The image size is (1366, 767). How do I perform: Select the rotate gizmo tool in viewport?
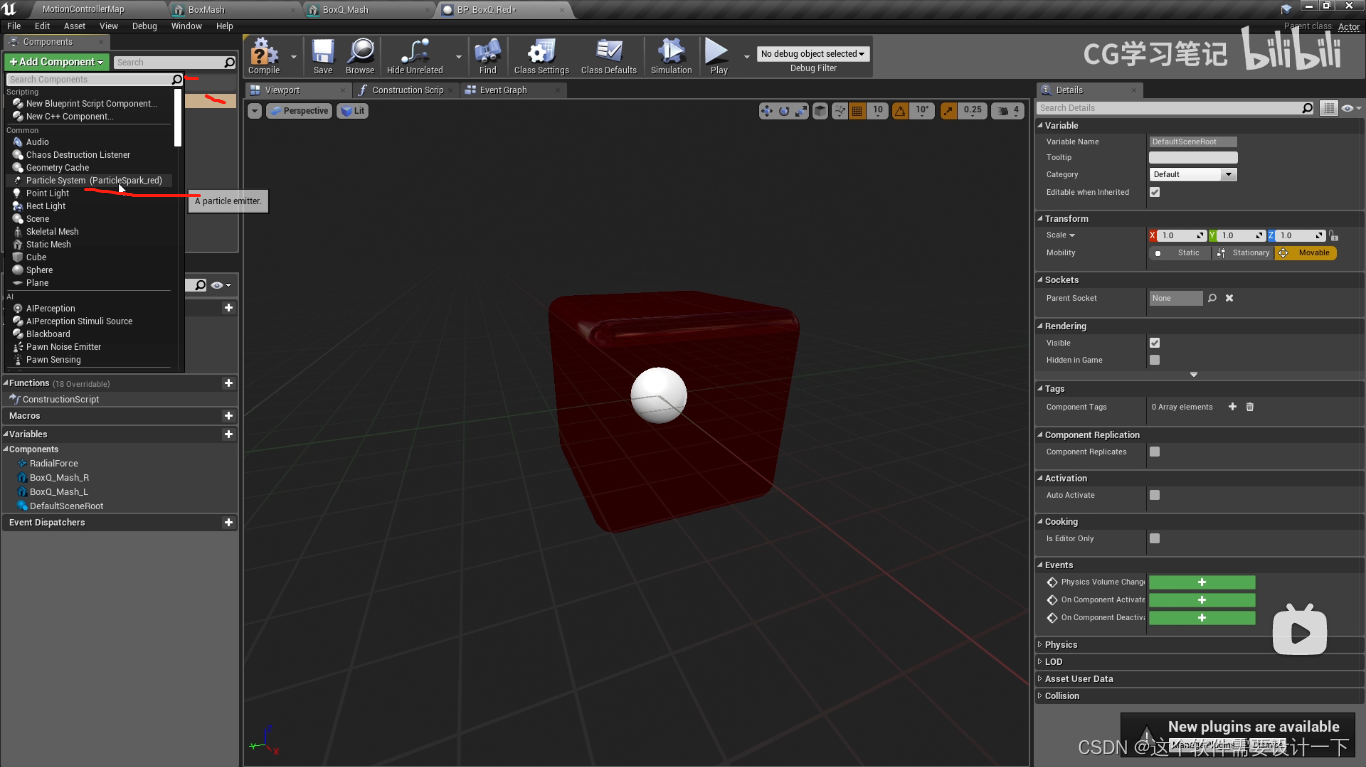pyautogui.click(x=784, y=111)
